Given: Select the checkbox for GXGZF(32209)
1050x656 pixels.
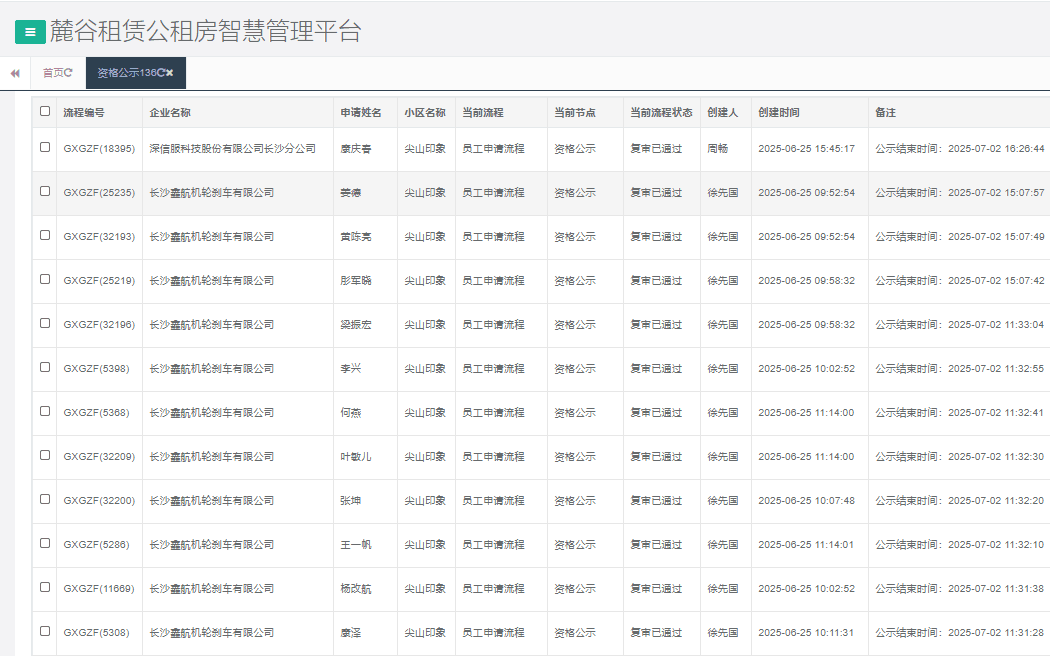Looking at the screenshot, I should tap(45, 455).
